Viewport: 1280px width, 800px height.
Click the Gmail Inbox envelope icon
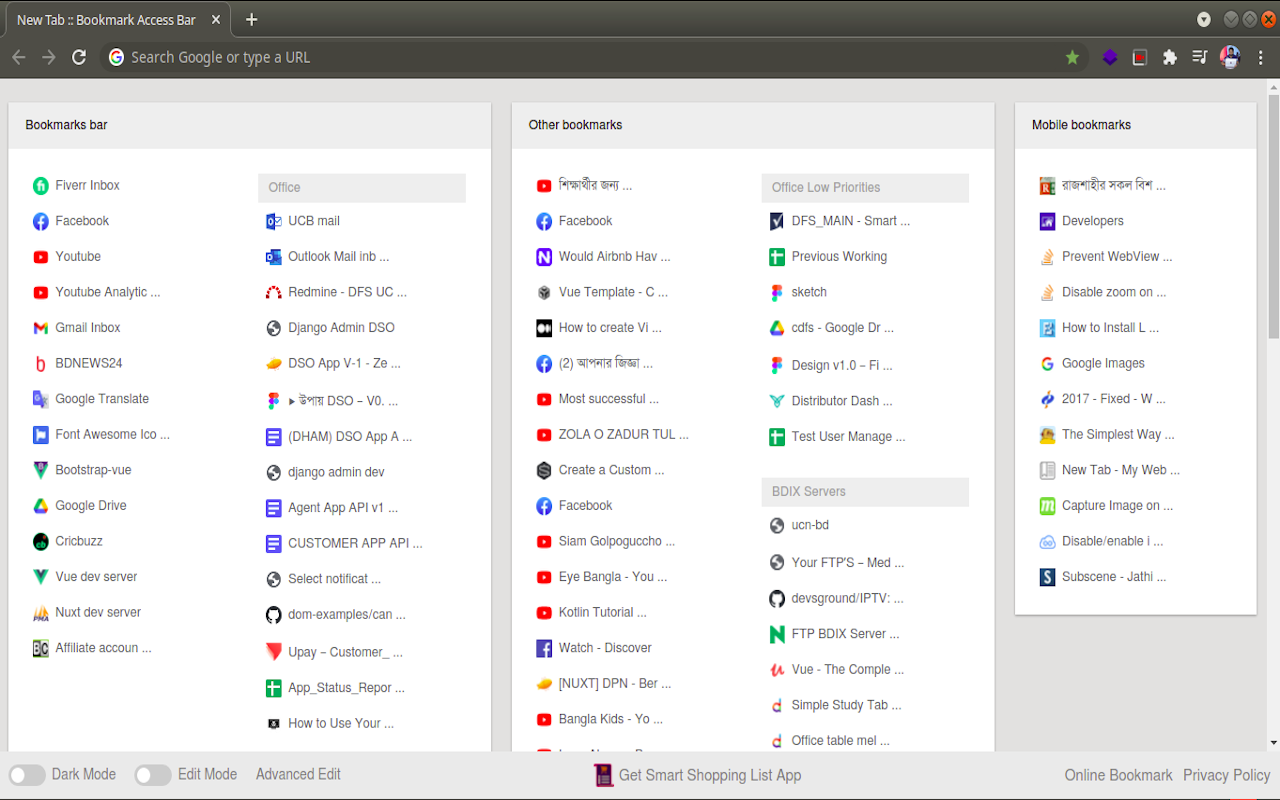coord(41,328)
